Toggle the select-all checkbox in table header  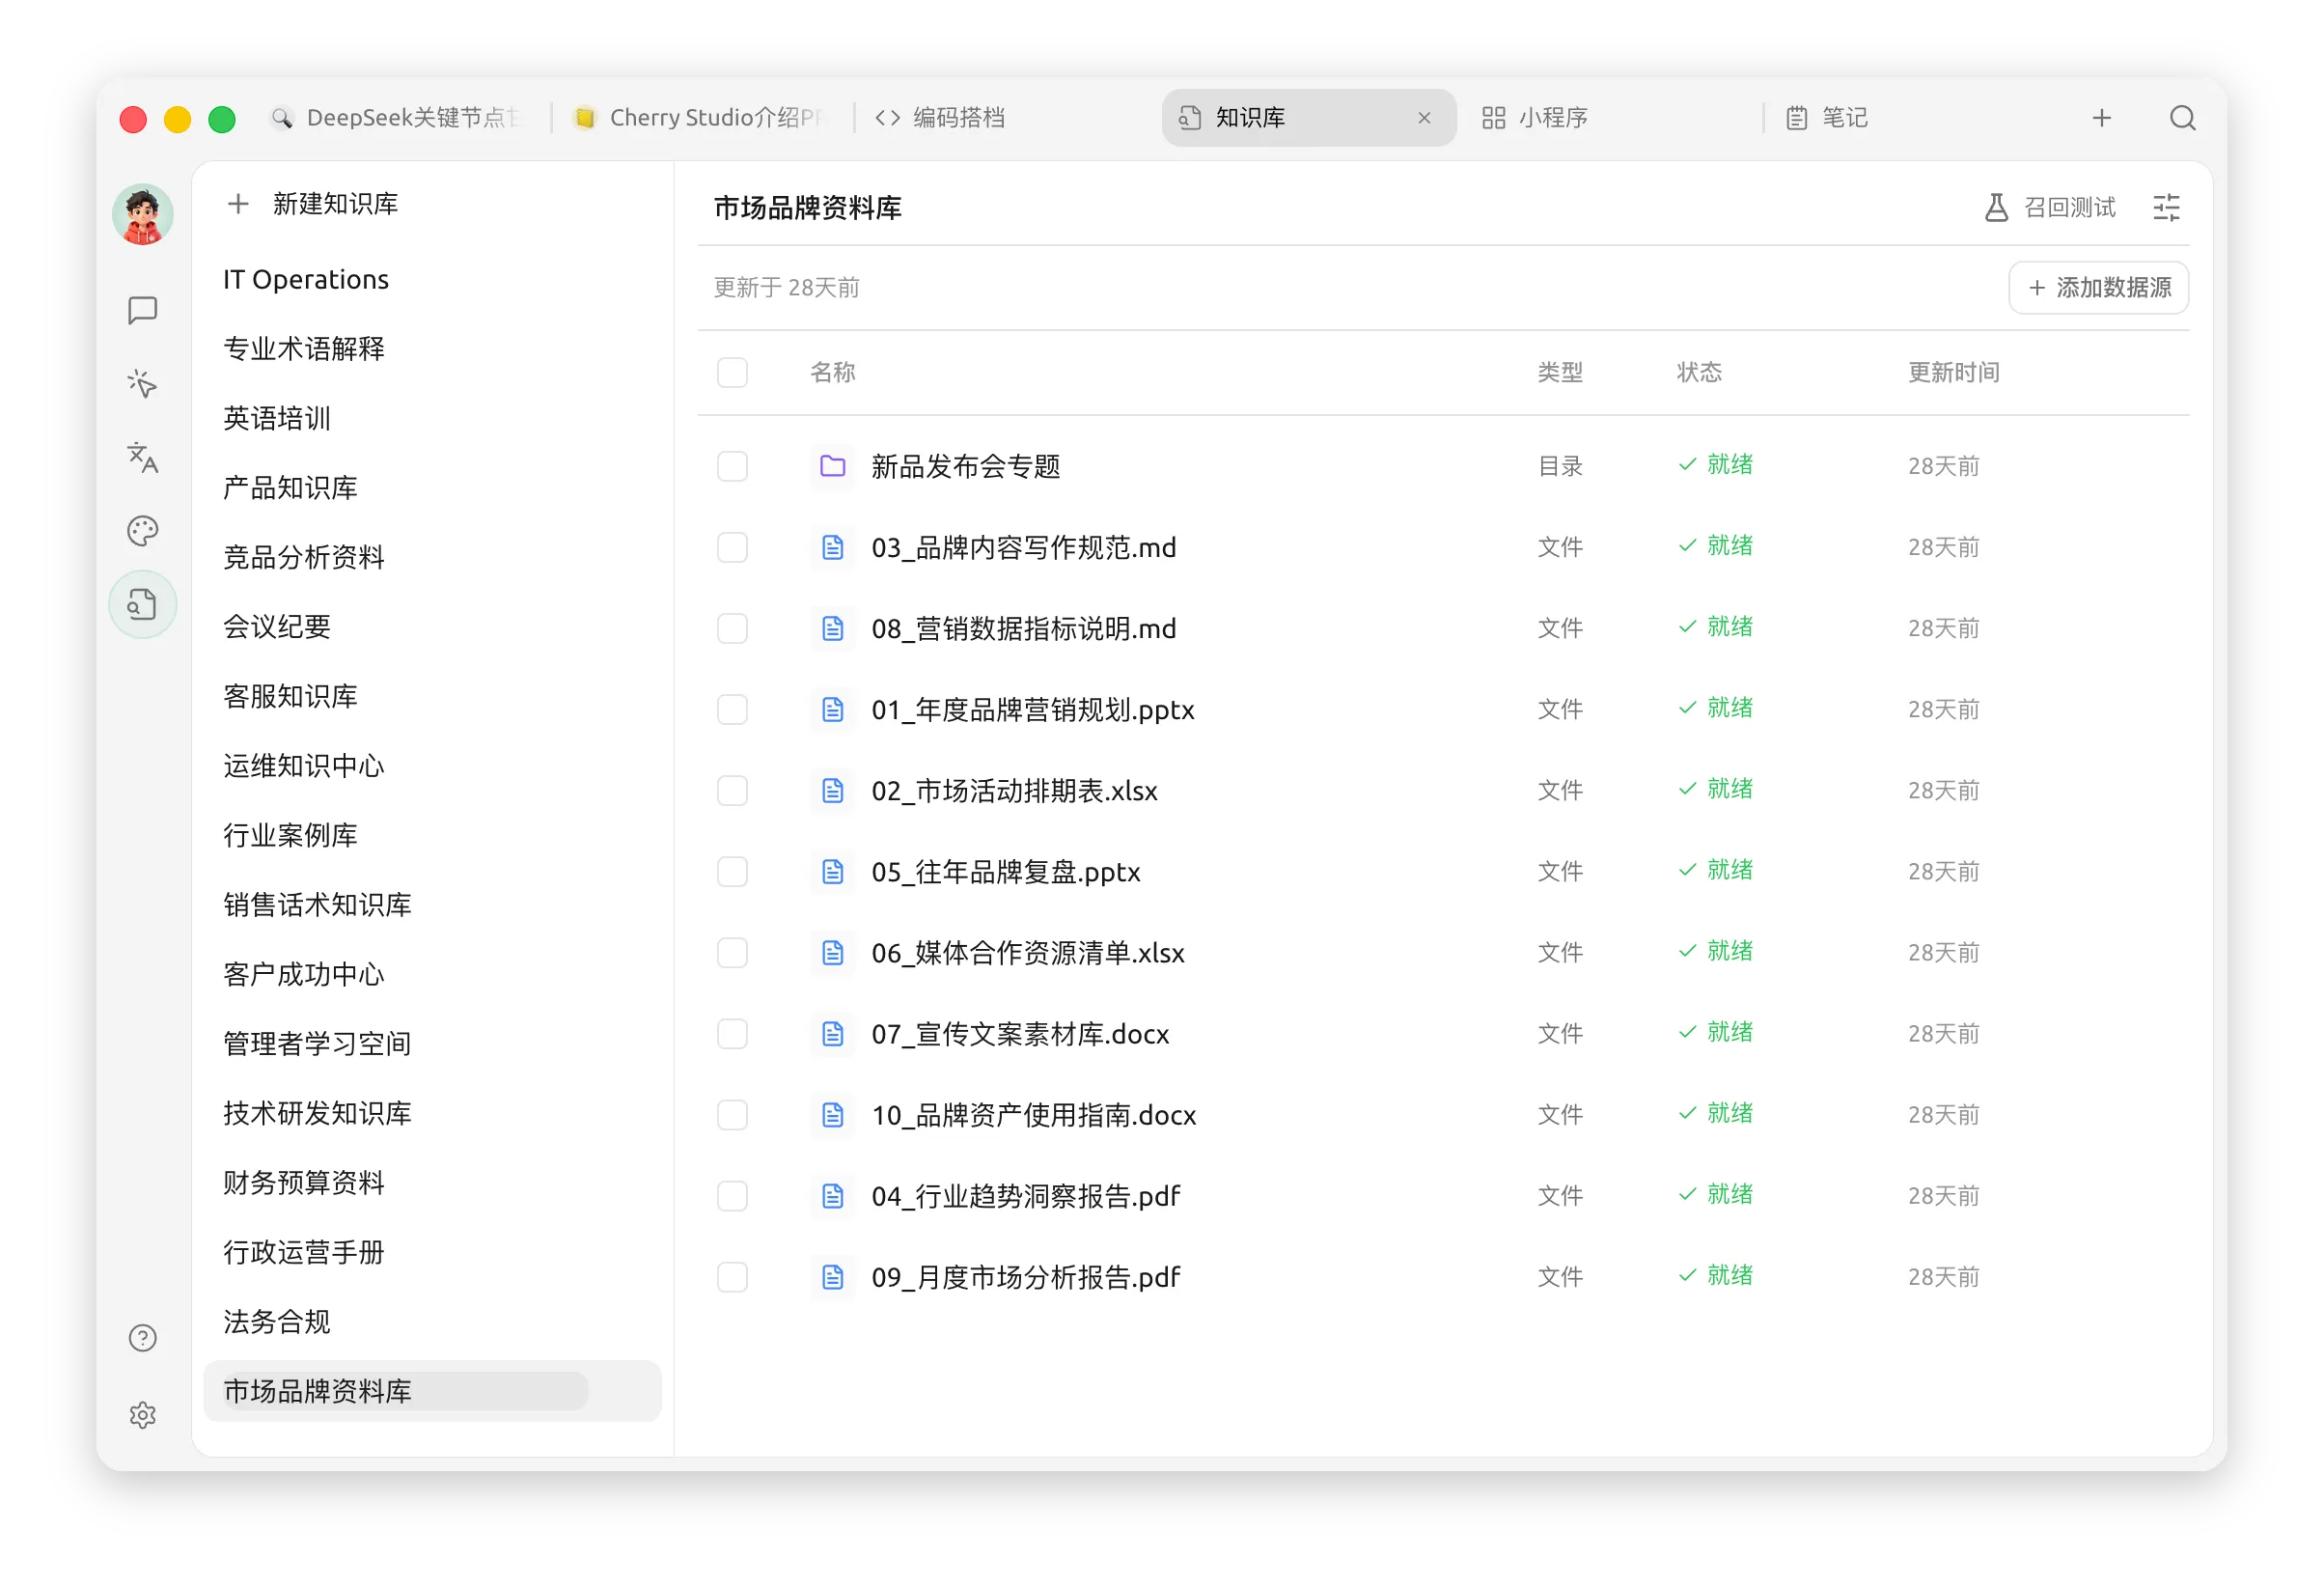point(732,372)
